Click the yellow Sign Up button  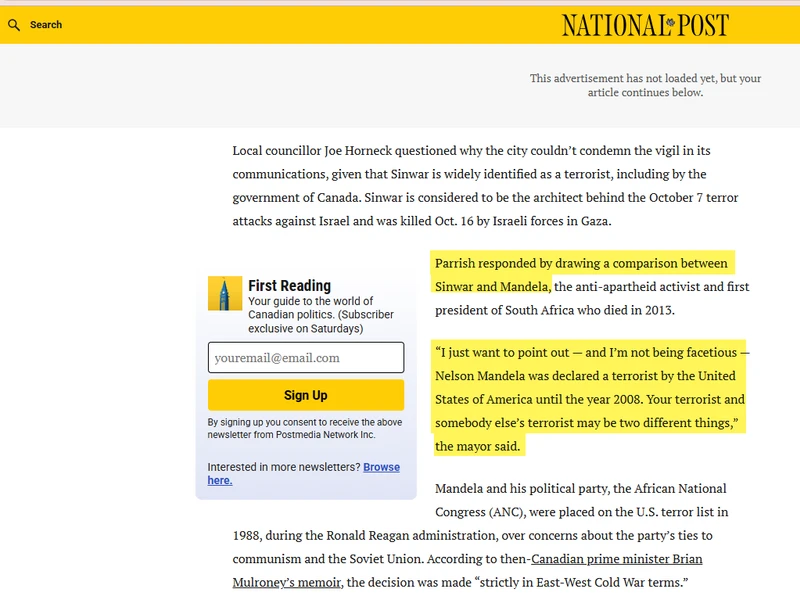(x=306, y=395)
